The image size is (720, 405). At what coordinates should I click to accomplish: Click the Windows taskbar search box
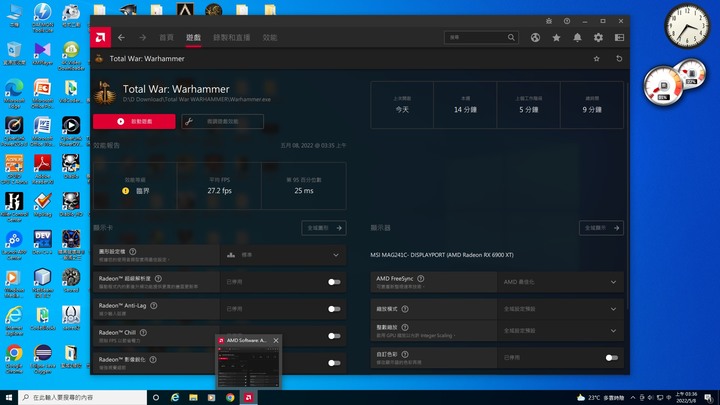(x=83, y=397)
